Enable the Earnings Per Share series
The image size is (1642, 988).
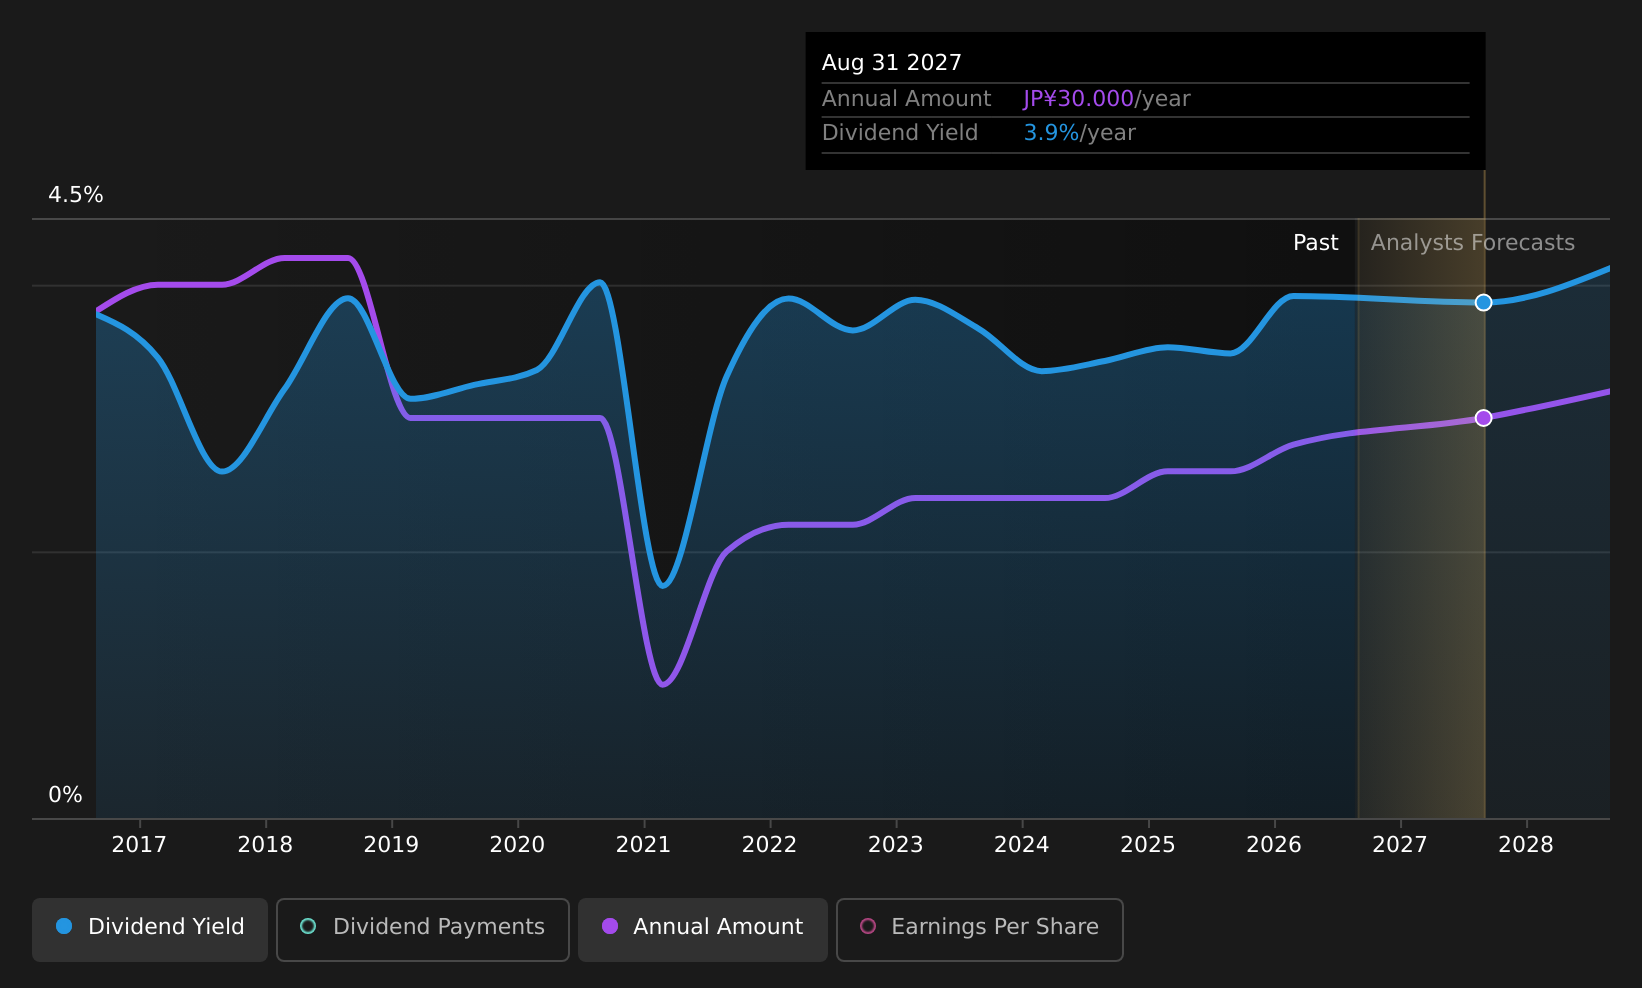(980, 929)
